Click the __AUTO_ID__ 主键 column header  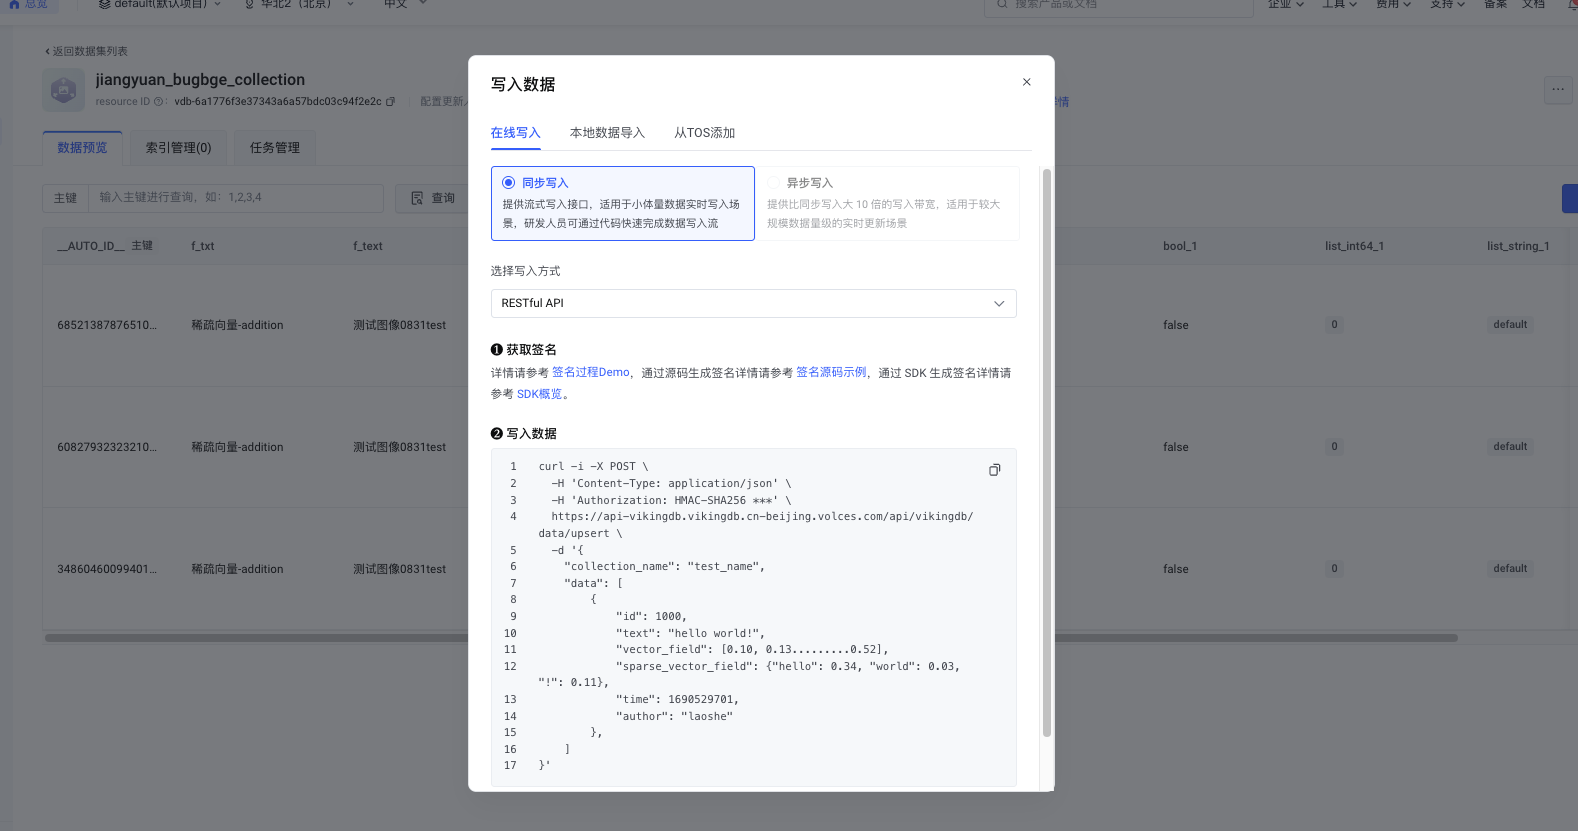(105, 246)
